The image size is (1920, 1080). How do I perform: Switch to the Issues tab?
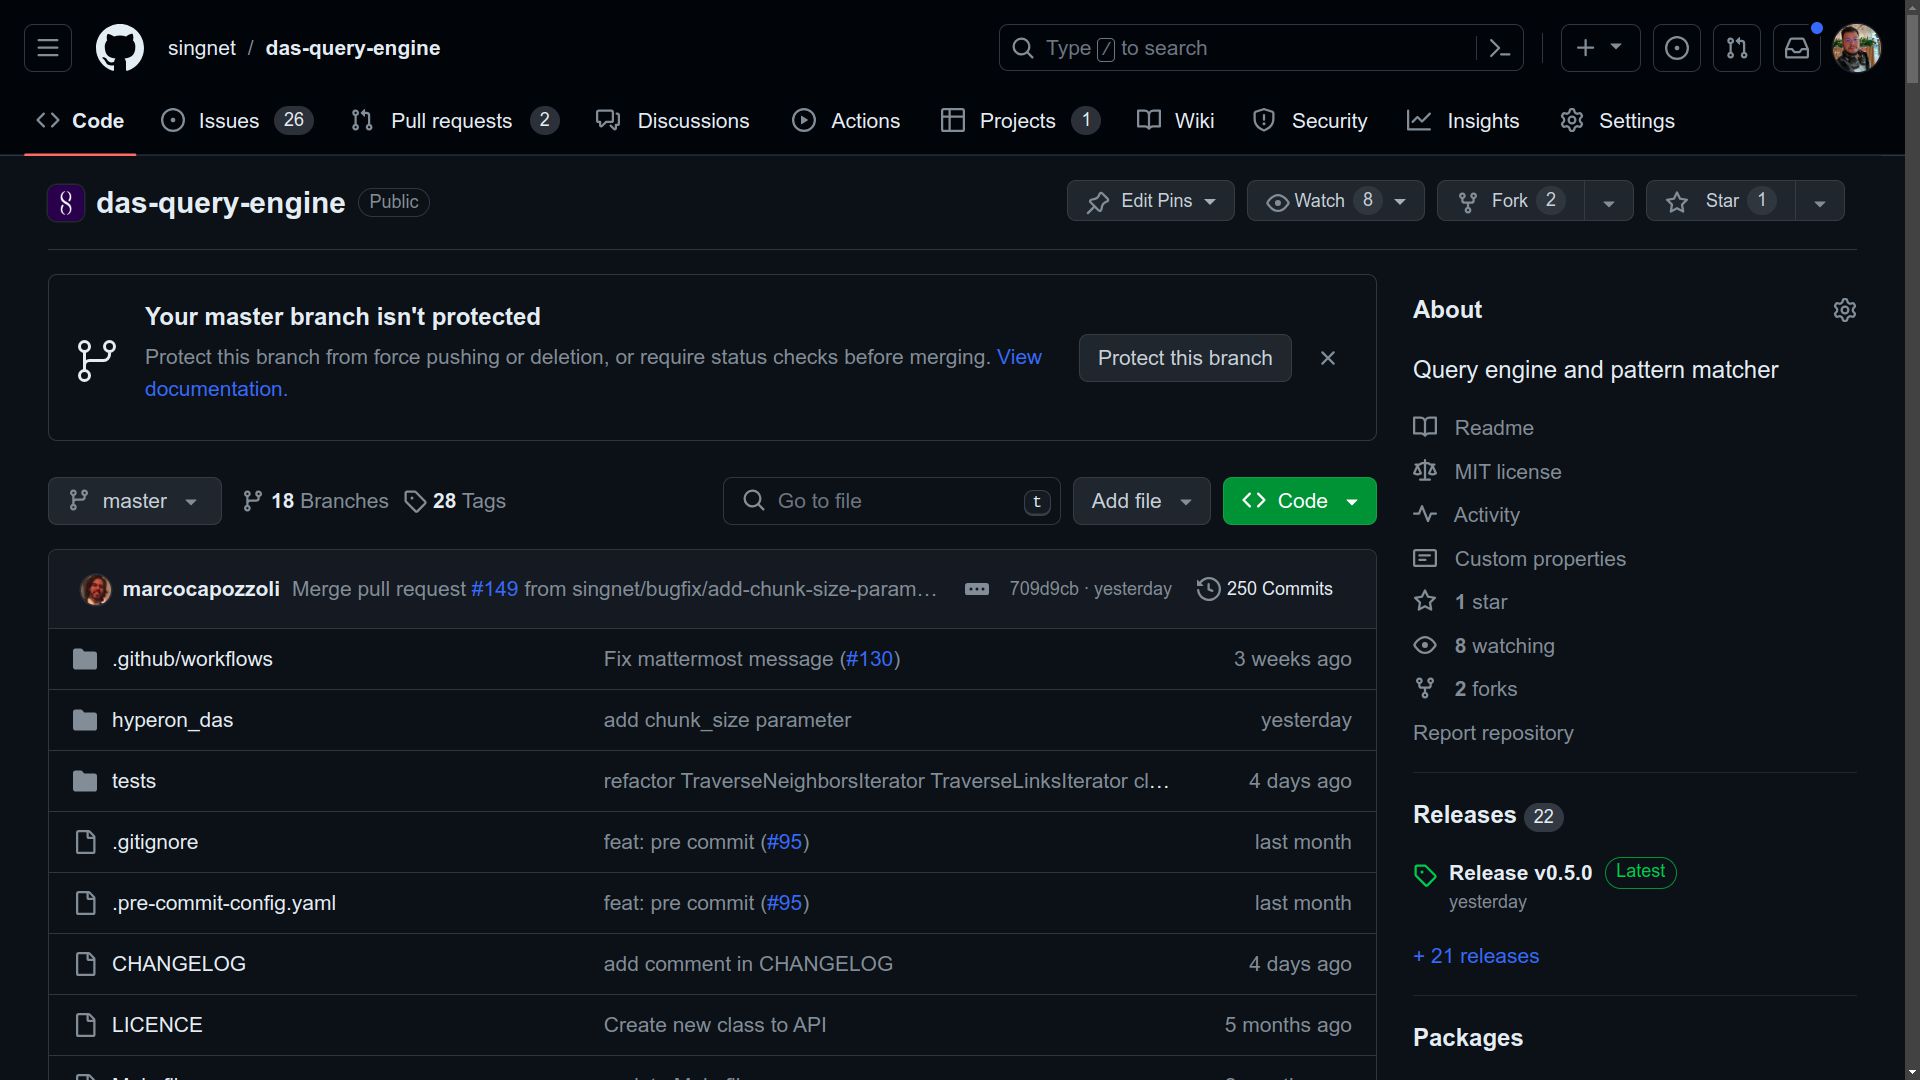tap(237, 121)
